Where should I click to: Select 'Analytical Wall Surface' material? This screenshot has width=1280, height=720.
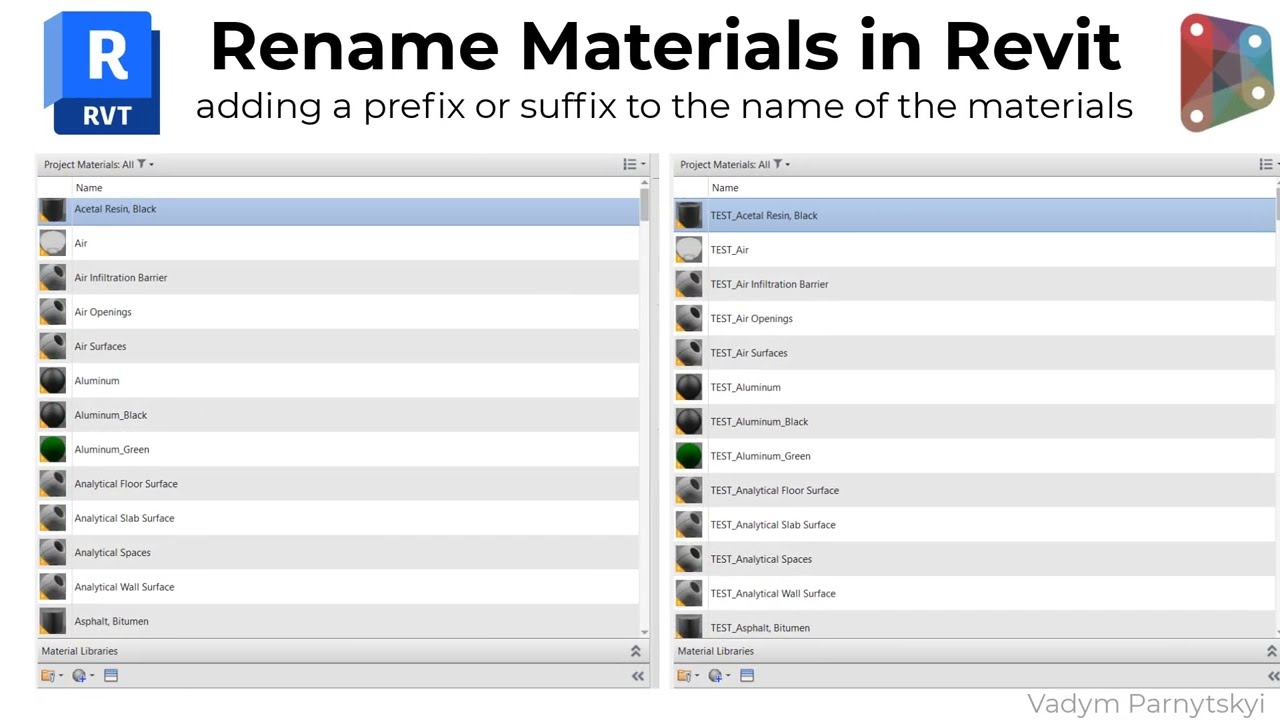(338, 587)
